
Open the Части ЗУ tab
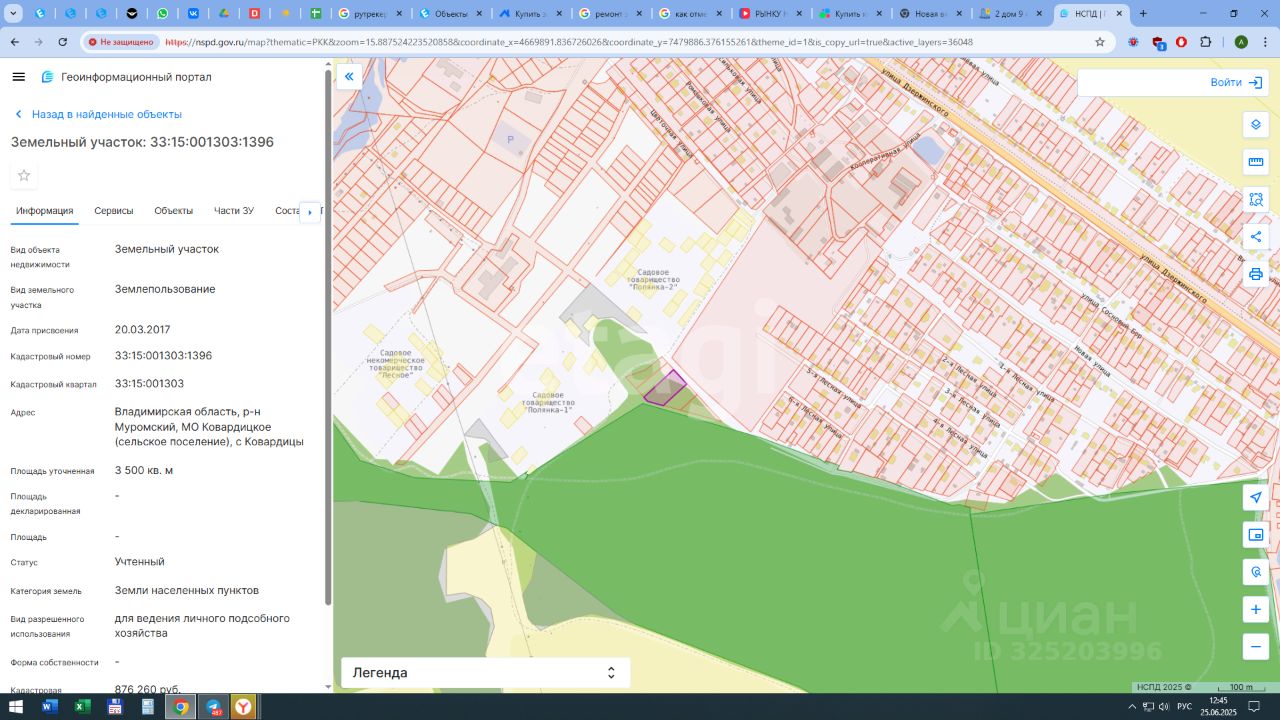point(234,211)
